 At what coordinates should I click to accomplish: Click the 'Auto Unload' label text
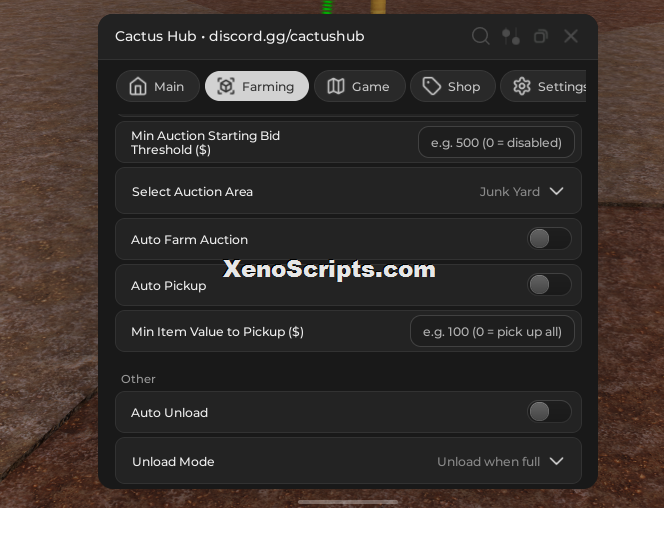(x=169, y=413)
